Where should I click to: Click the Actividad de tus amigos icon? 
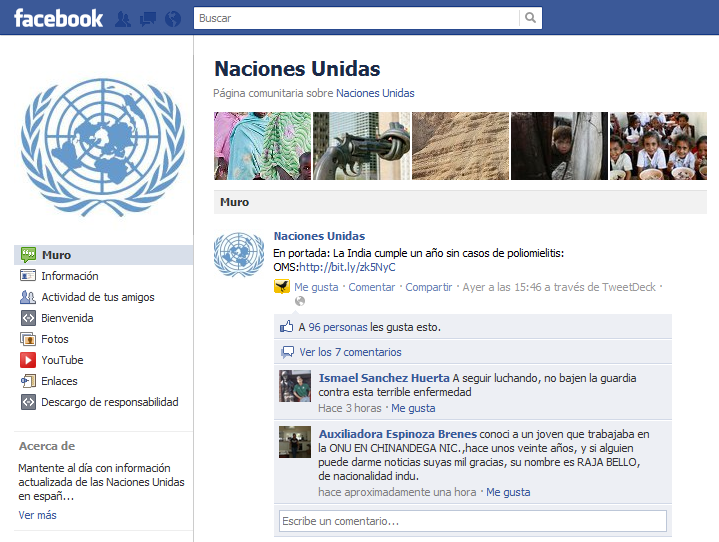click(x=28, y=297)
